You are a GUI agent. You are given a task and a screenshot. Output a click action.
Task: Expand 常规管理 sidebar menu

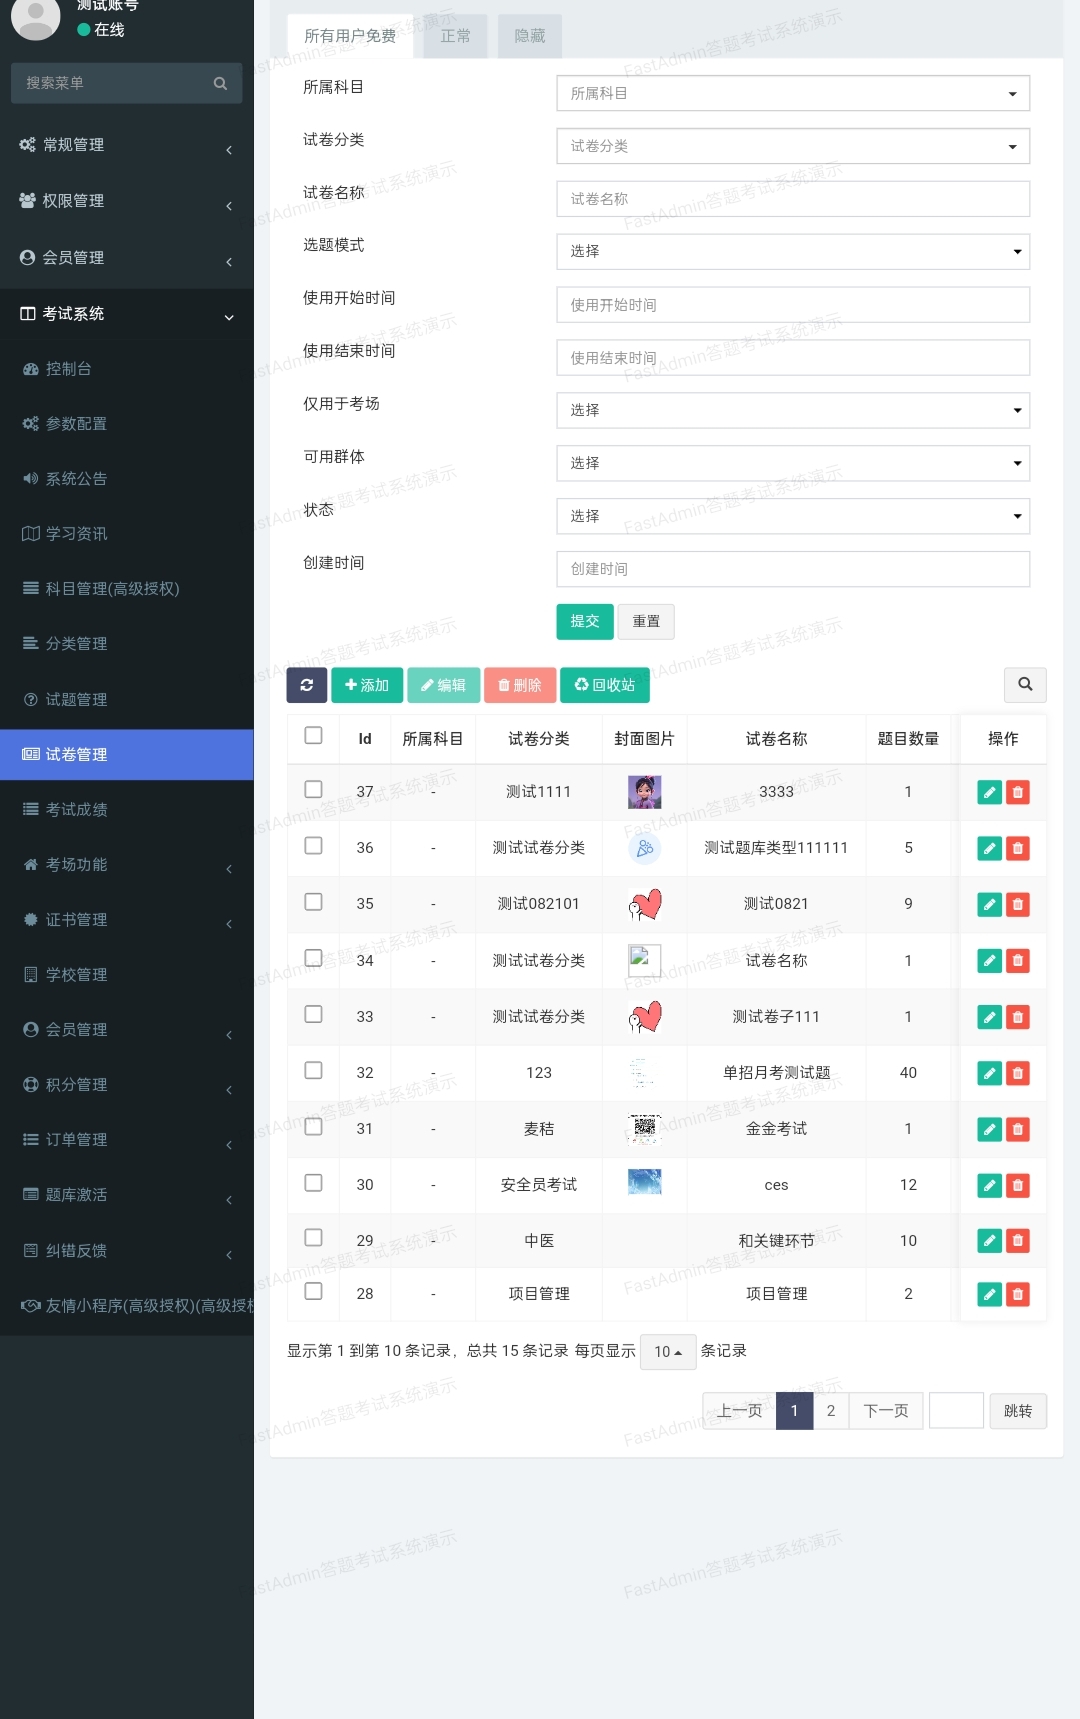(x=126, y=145)
